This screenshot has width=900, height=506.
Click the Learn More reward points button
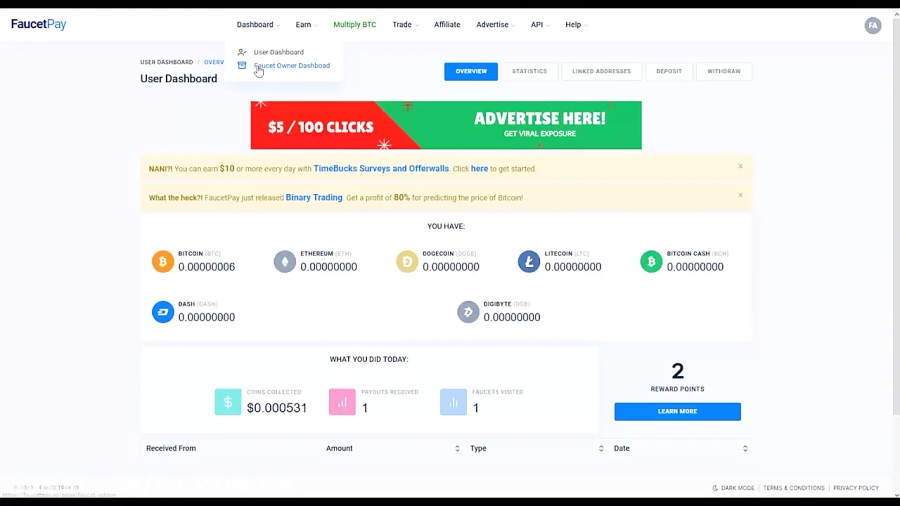(x=677, y=411)
